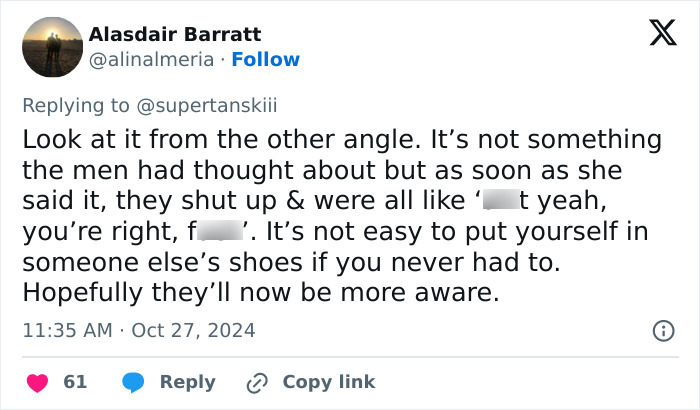The height and width of the screenshot is (410, 700).
Task: Open the circled info icon
Action: coord(662,330)
